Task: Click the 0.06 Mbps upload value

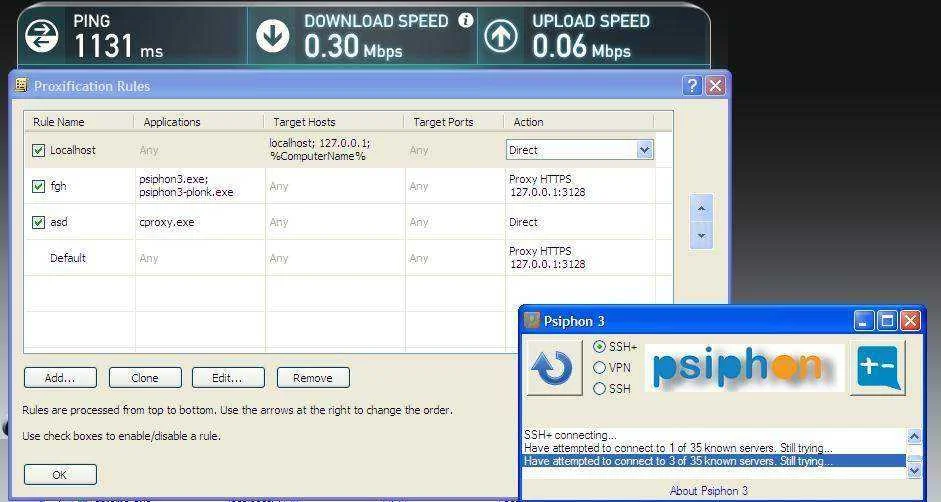Action: (x=581, y=46)
